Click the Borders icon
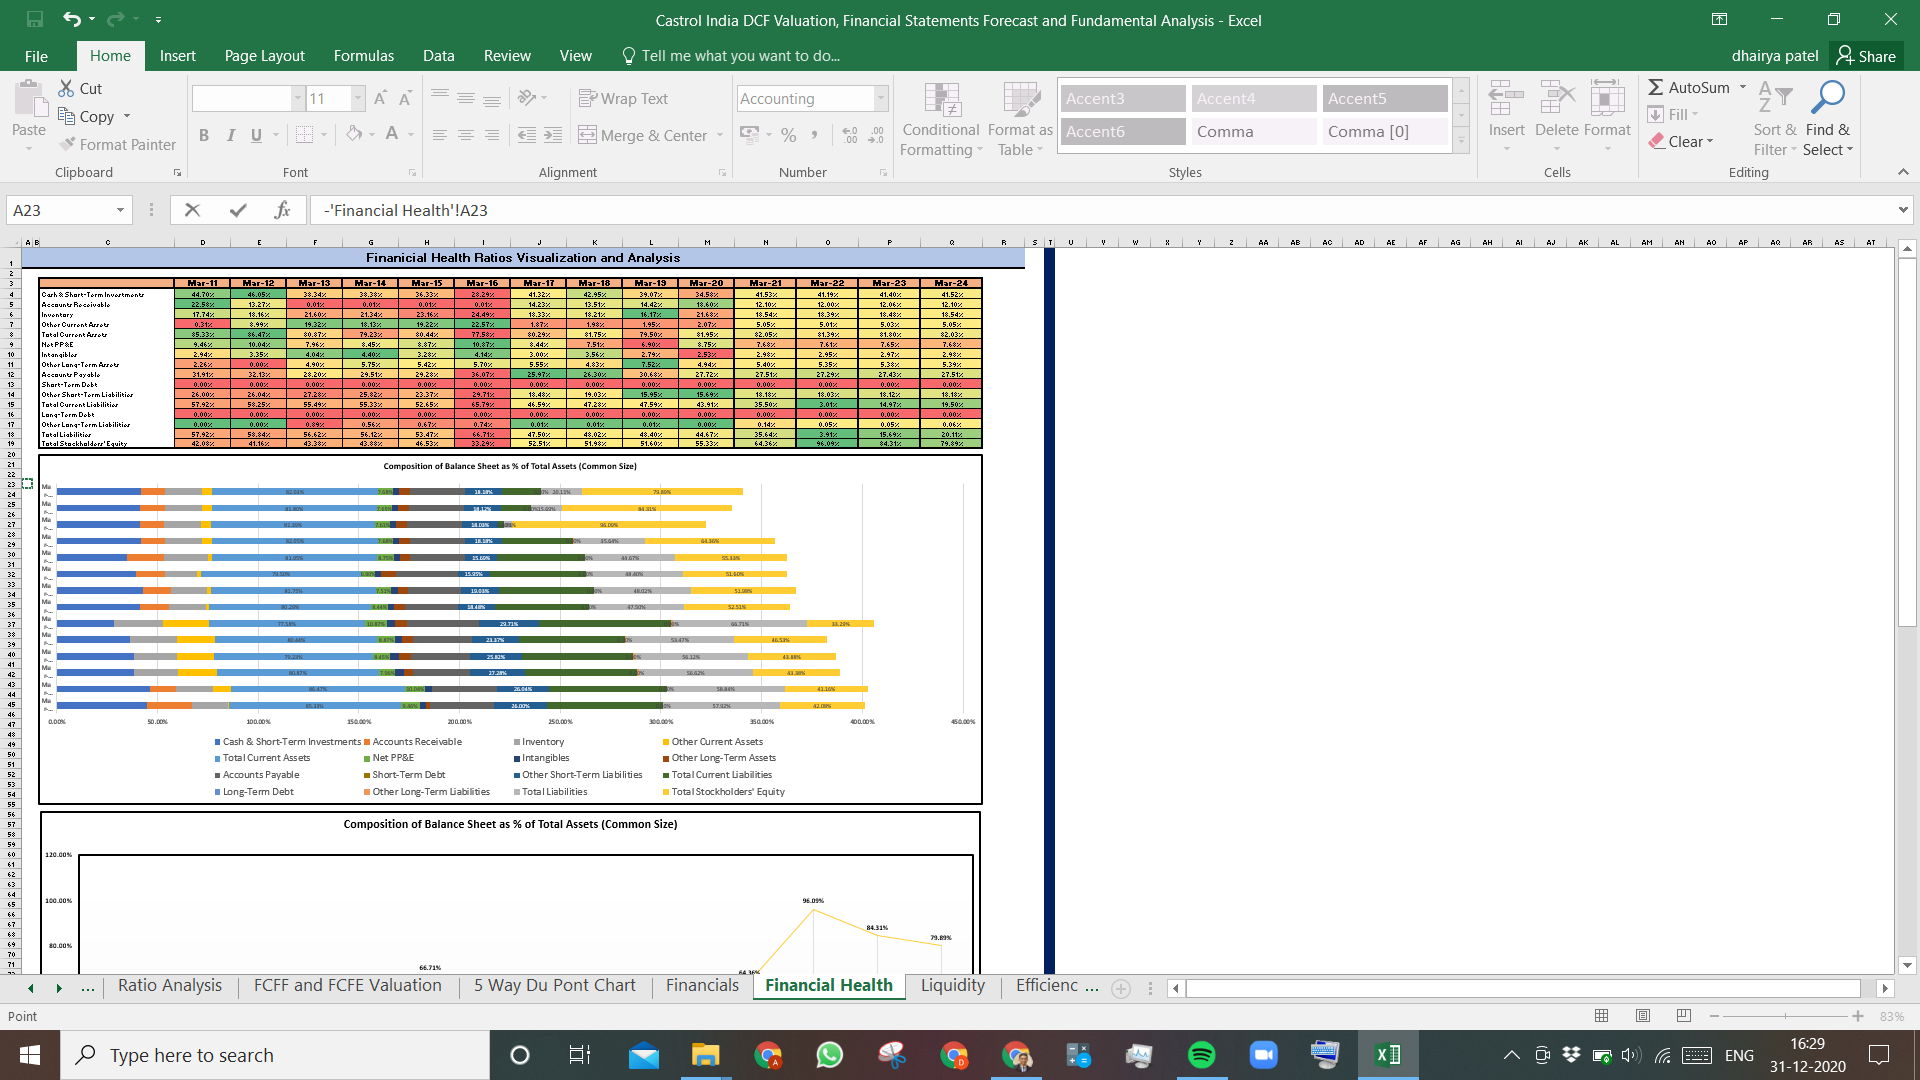Screen dimensions: 1920x1080 [305, 134]
